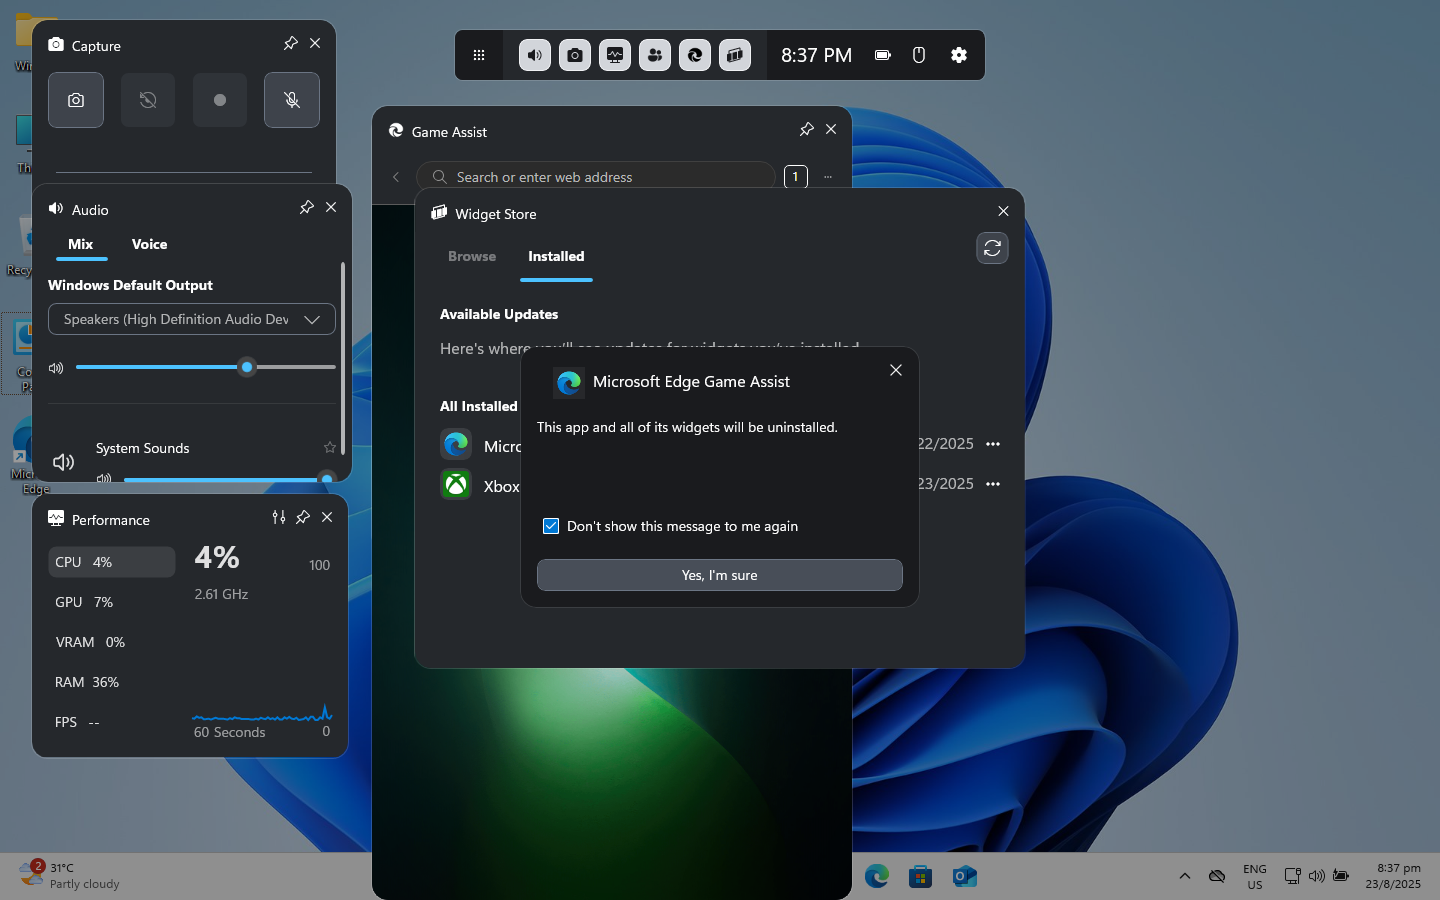Expand the Speakers output device dropdown
Screen dimensions: 1440x900
pyautogui.click(x=192, y=319)
